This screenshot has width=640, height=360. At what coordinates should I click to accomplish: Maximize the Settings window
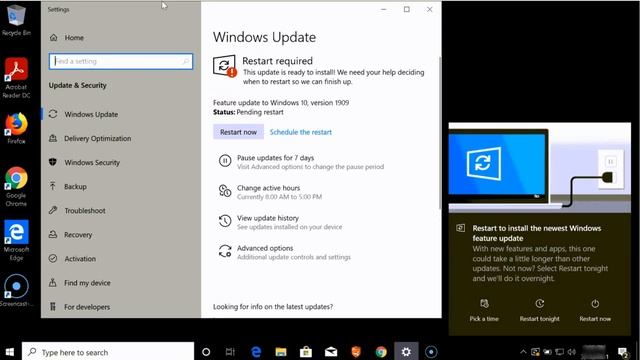click(407, 9)
